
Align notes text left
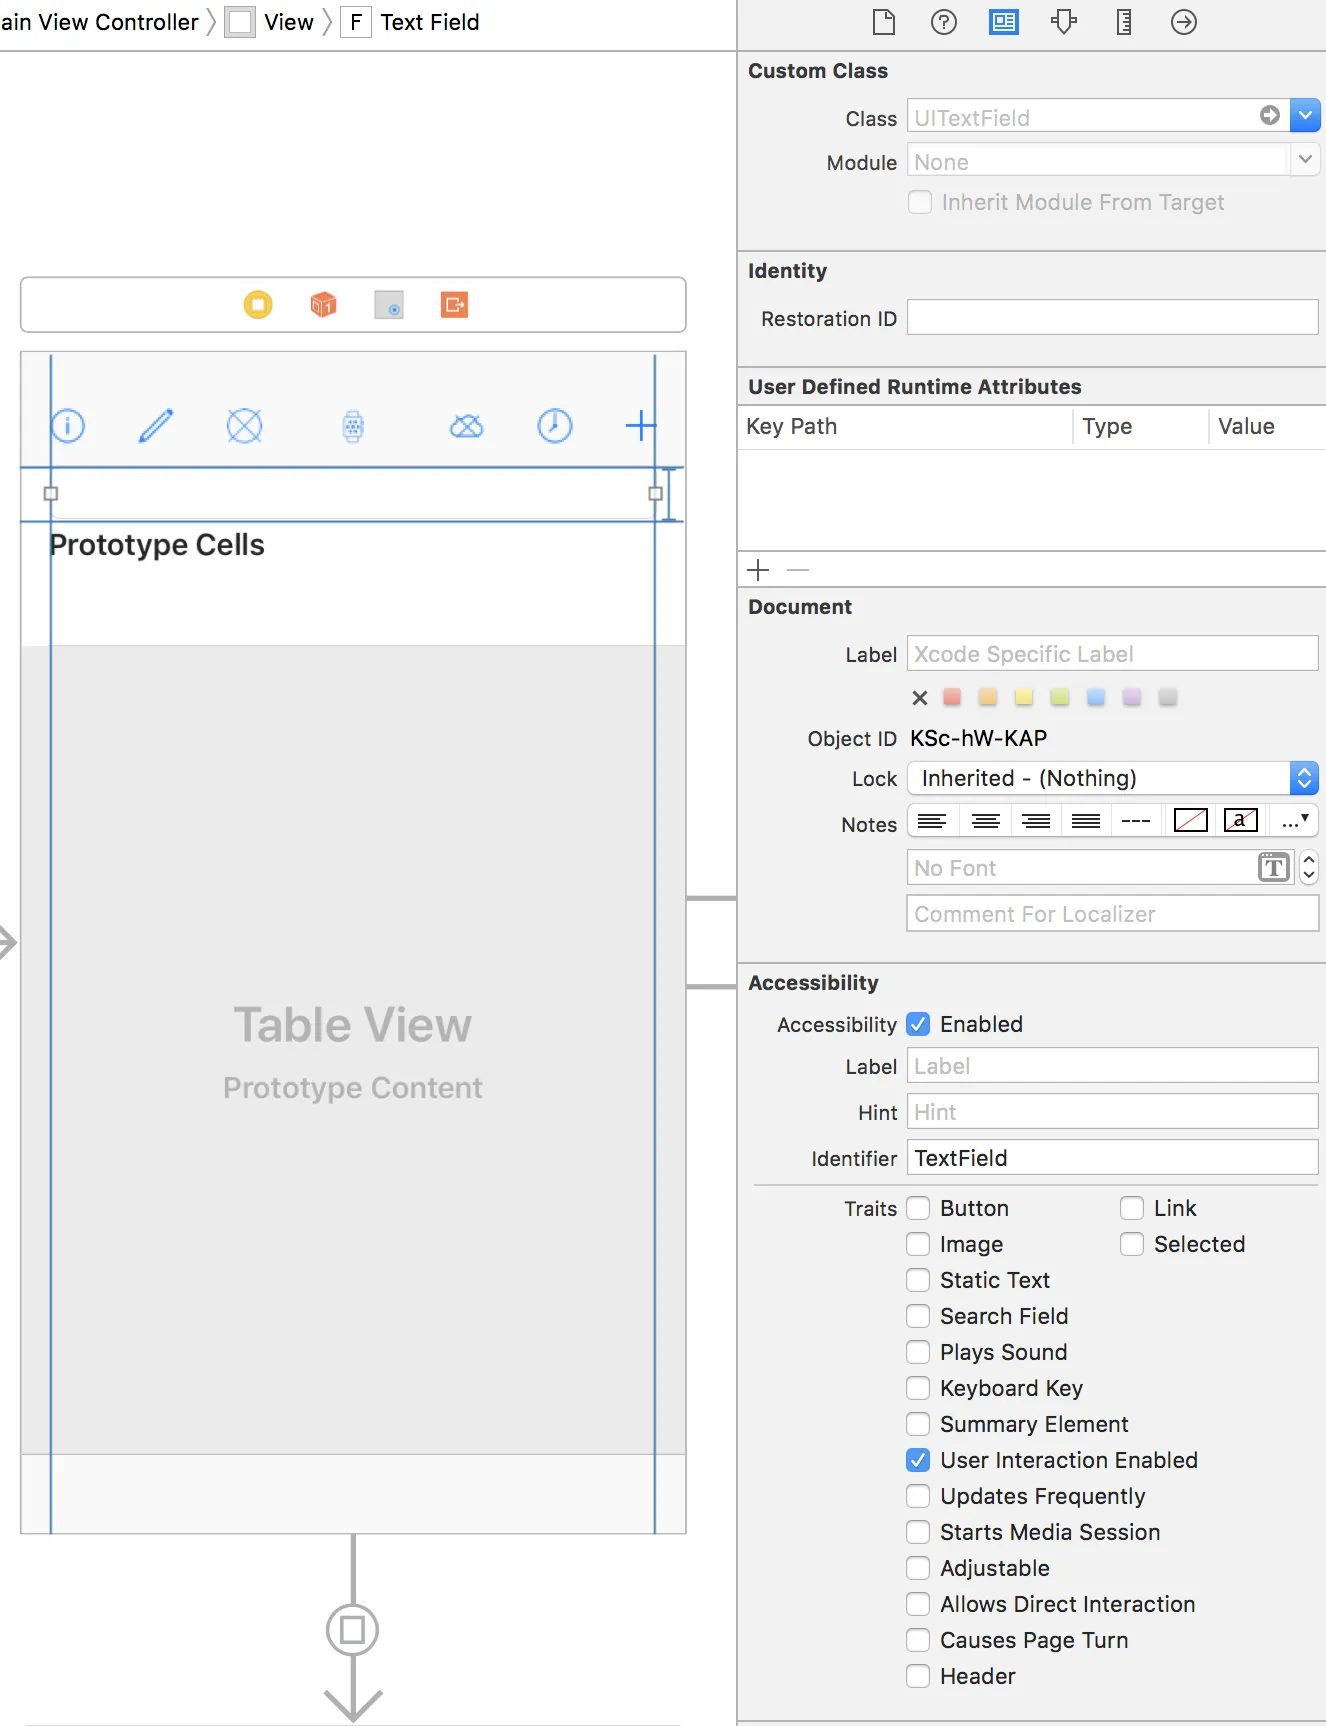(933, 821)
